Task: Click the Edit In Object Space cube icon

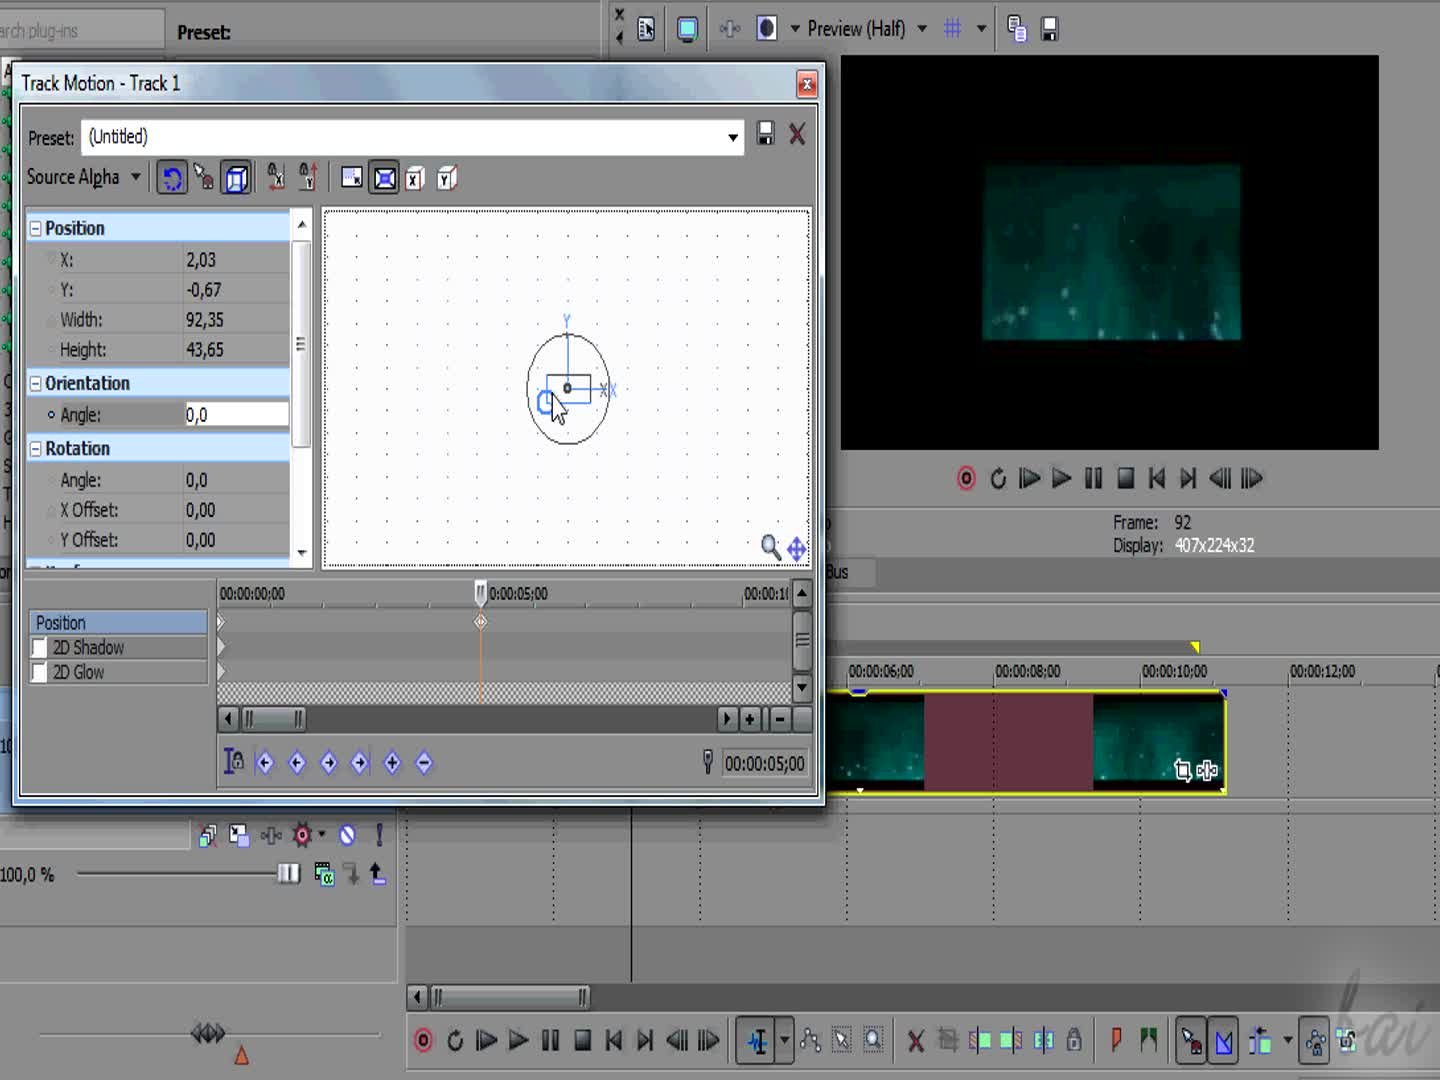Action: [x=237, y=178]
